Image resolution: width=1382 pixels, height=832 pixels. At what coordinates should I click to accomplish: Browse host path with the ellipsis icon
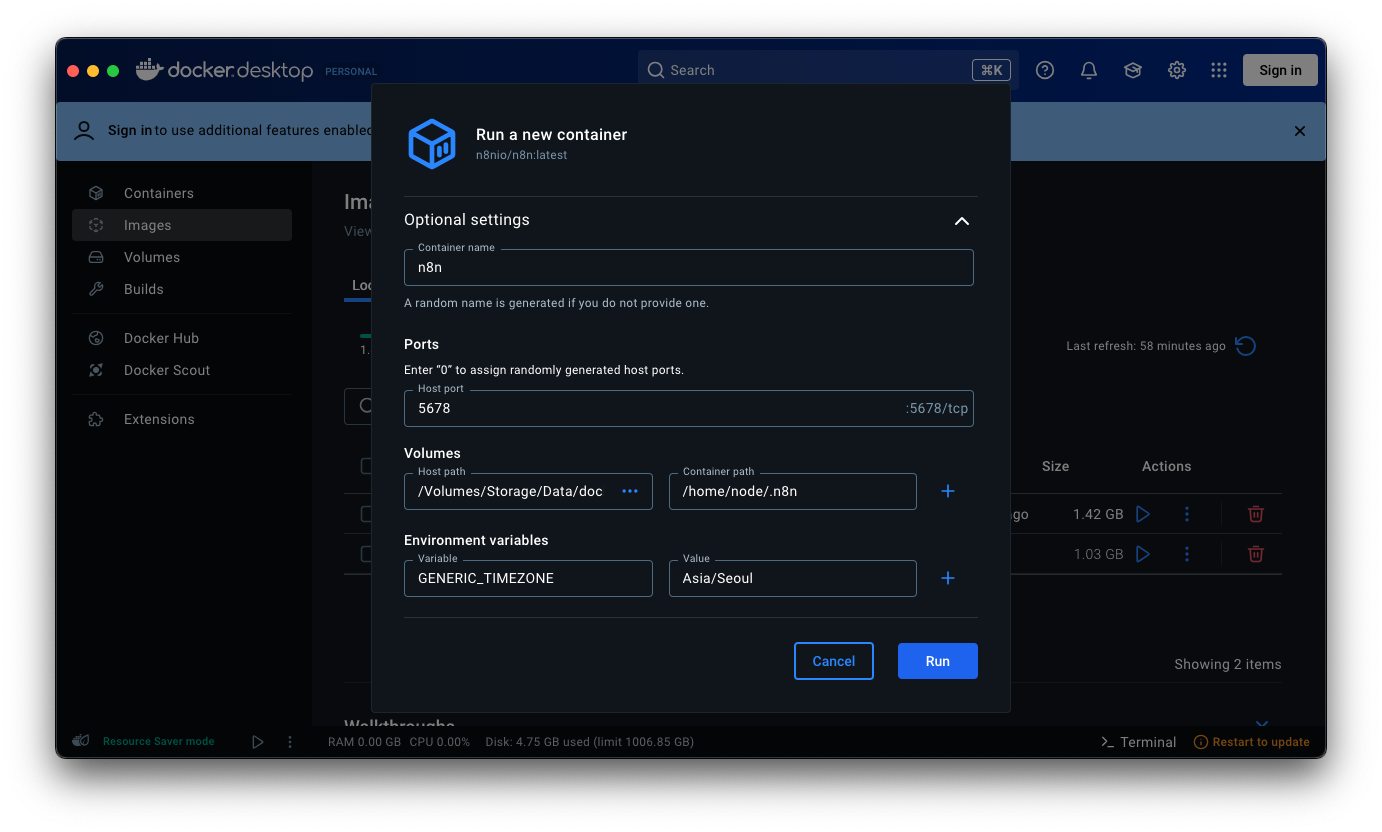pyautogui.click(x=630, y=491)
